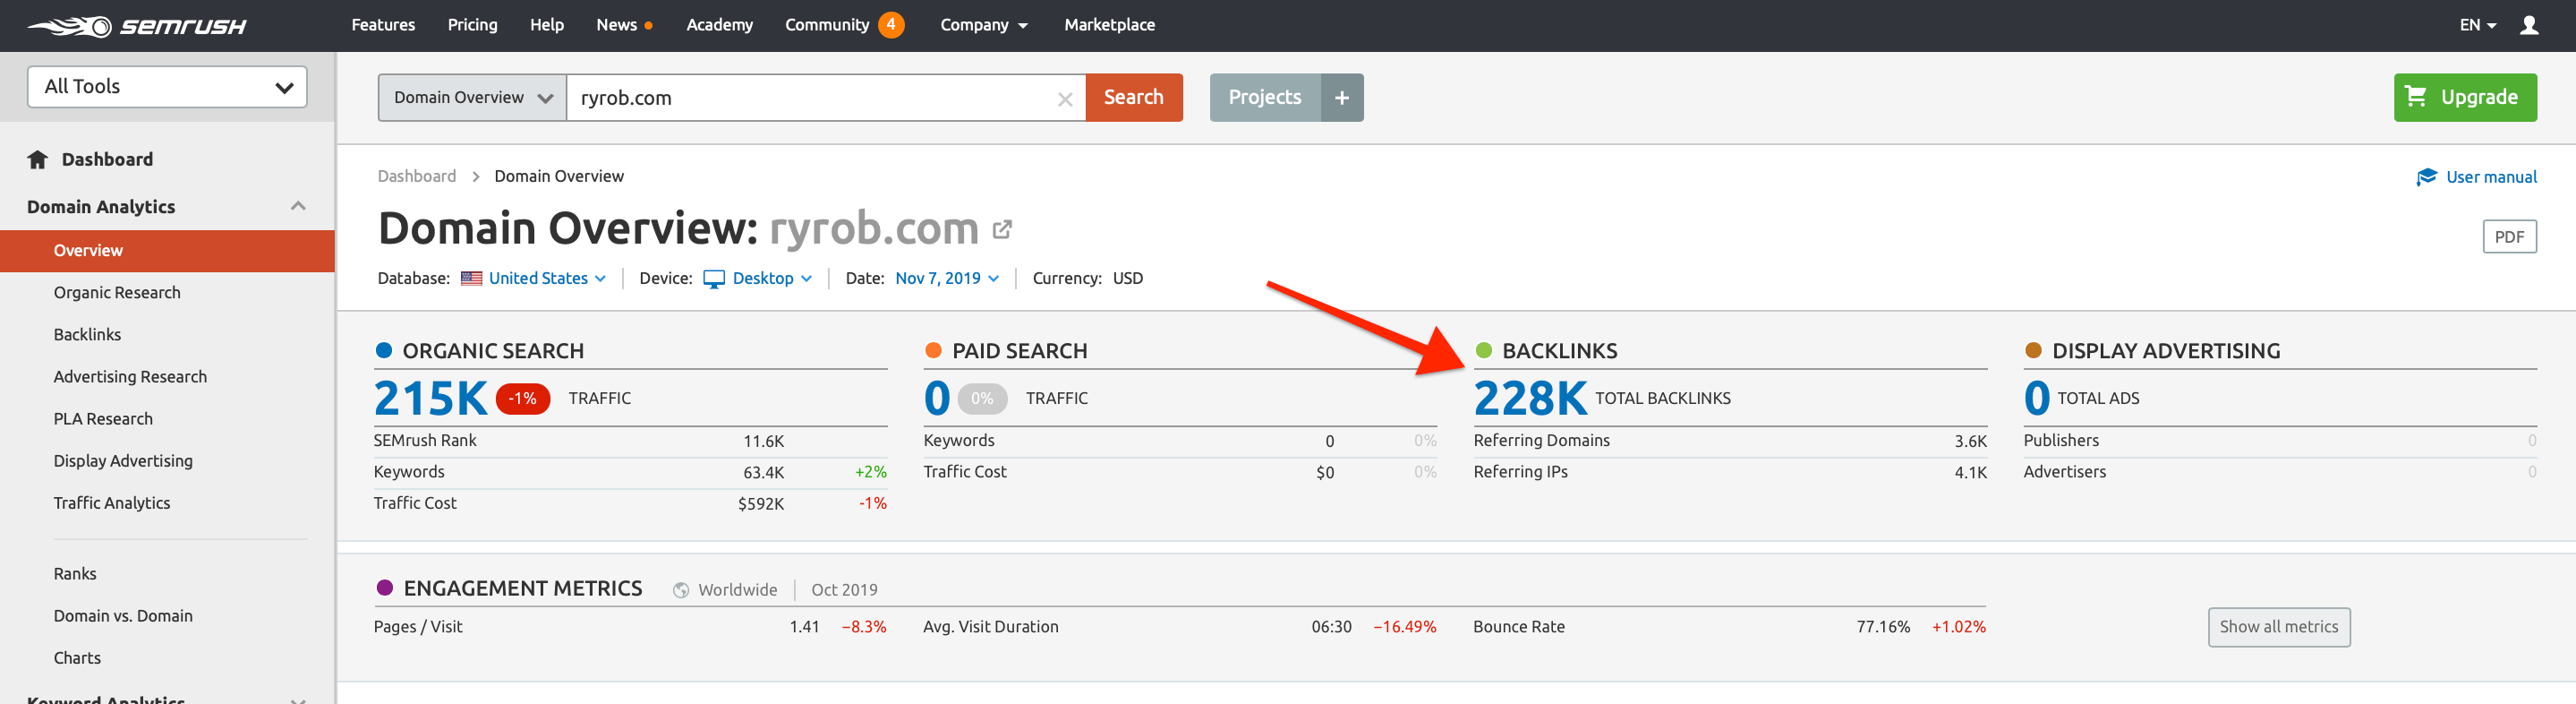This screenshot has width=2576, height=704.
Task: Click the Traffic Cost $592K value
Action: click(x=760, y=504)
